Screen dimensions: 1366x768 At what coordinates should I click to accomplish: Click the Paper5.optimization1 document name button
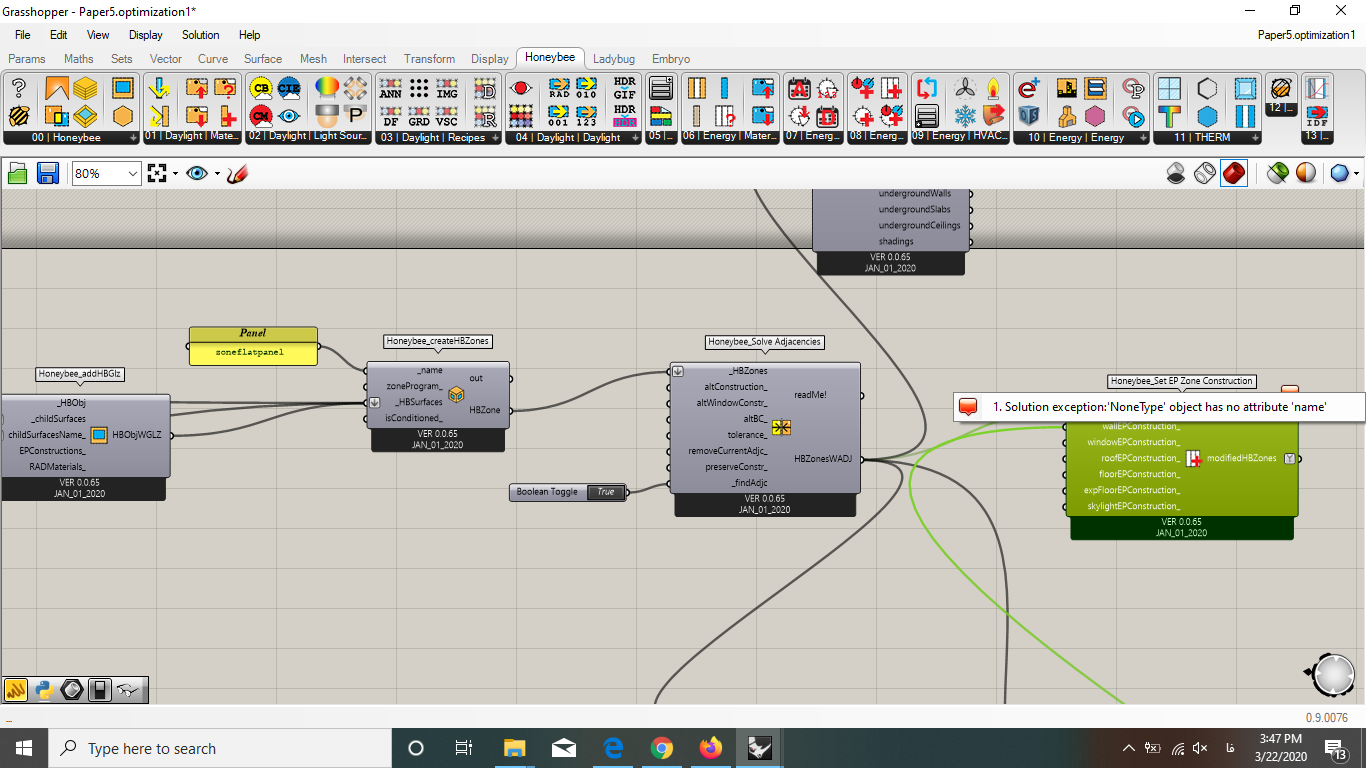click(x=1307, y=35)
